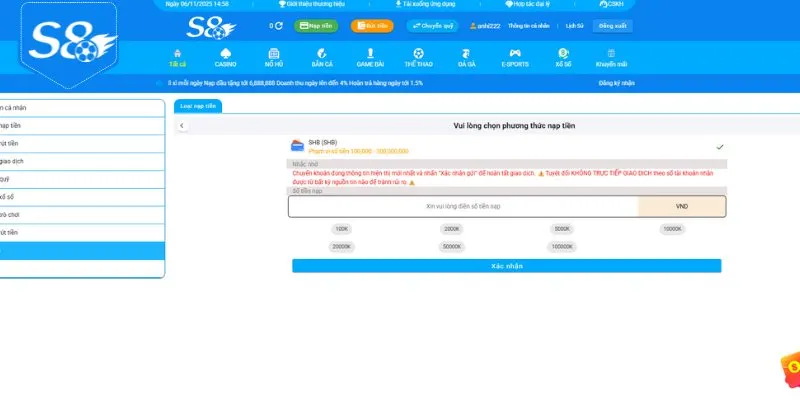Screen dimensions: 800x400
Task: Click the deposit amount input field
Action: [x=463, y=206]
